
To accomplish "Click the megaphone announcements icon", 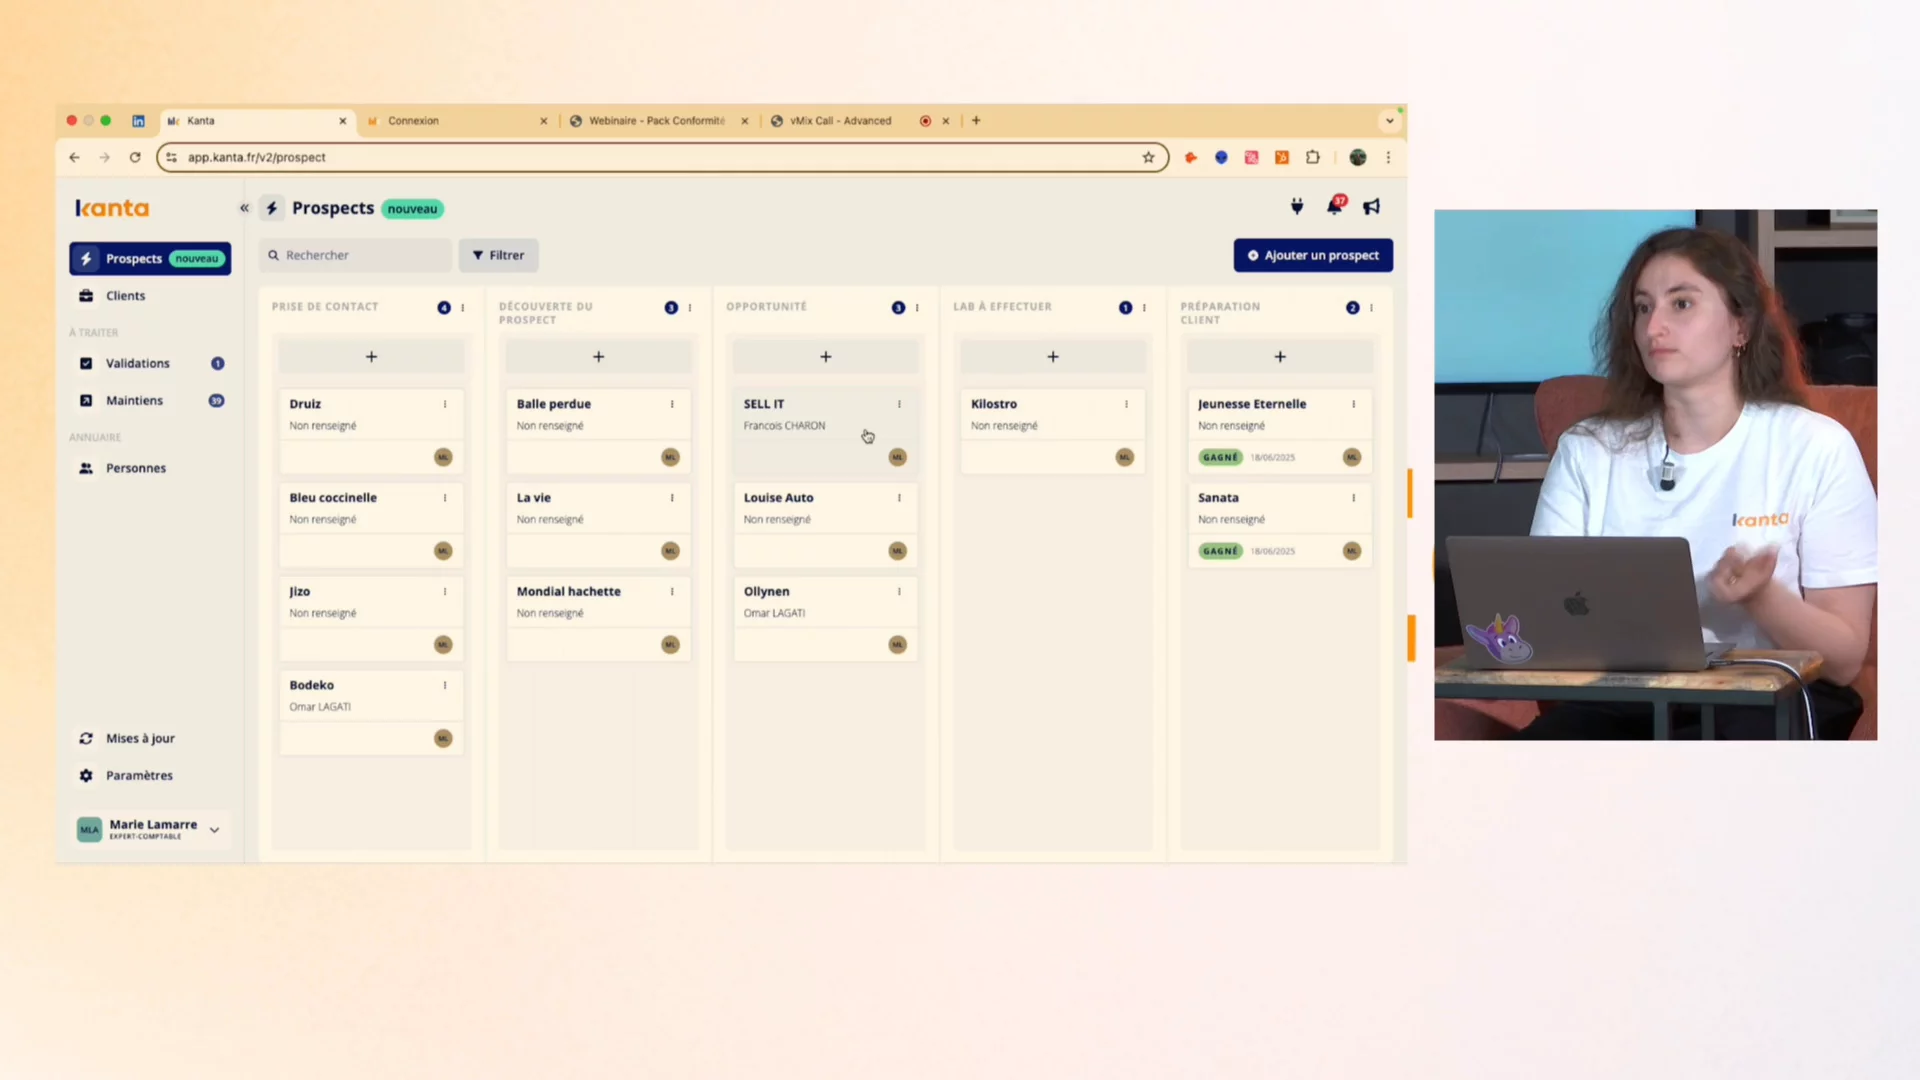I will [1372, 206].
